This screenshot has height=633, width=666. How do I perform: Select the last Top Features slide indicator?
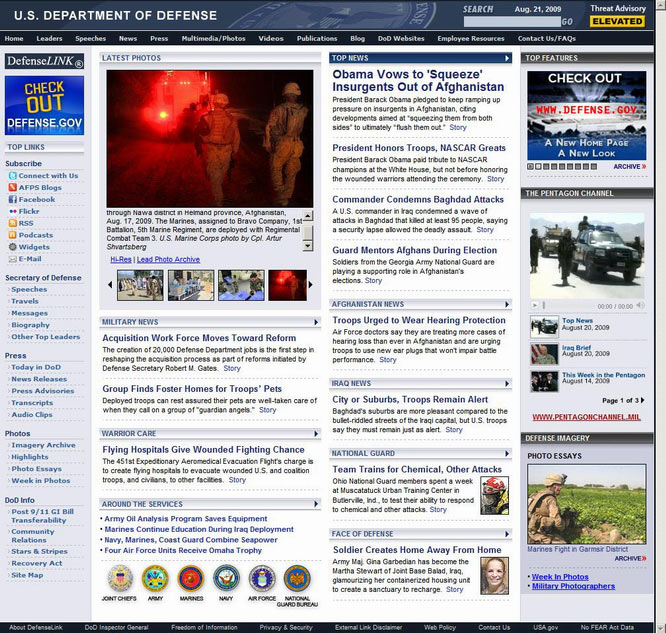[594, 167]
